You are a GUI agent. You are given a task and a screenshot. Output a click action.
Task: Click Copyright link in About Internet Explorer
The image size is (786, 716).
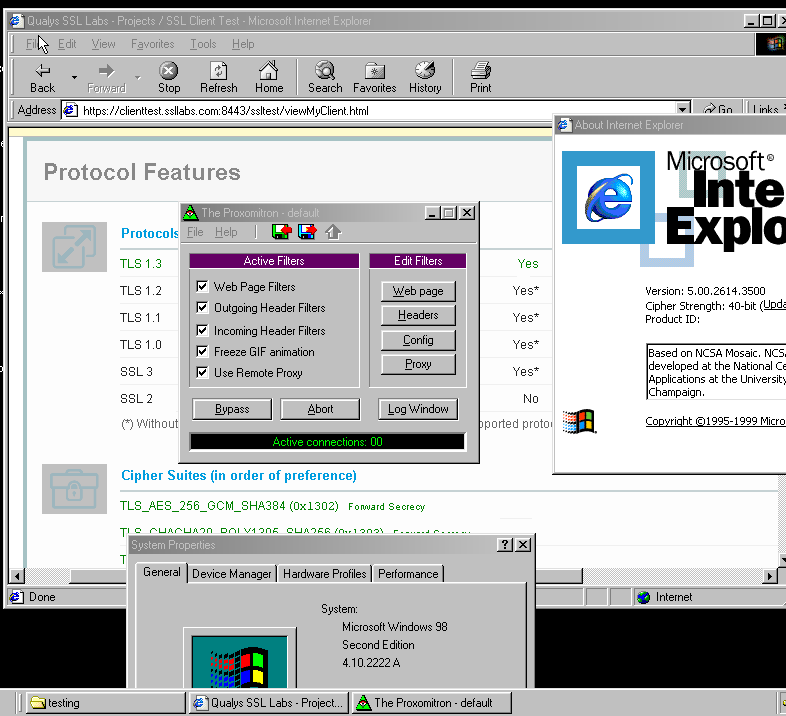[x=715, y=421]
